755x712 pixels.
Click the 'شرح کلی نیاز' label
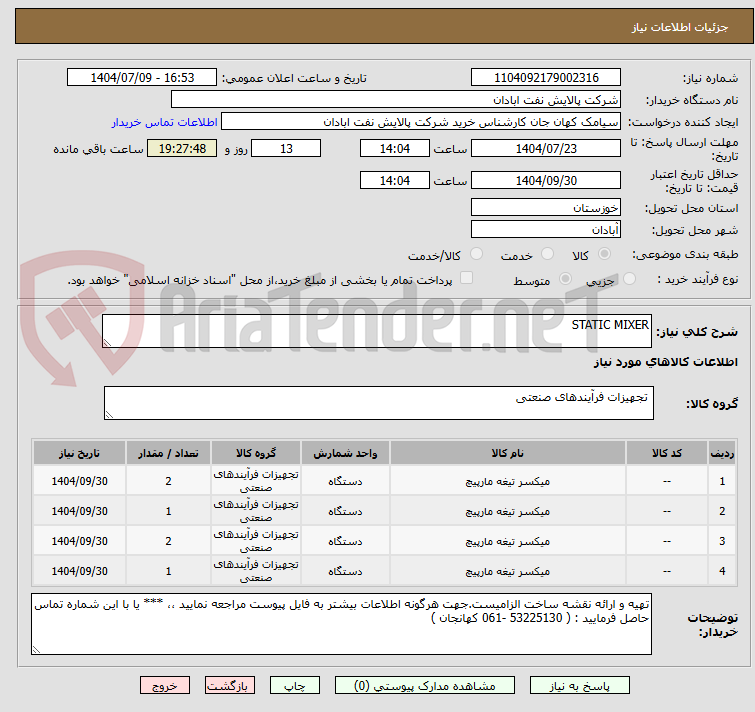coord(697,332)
